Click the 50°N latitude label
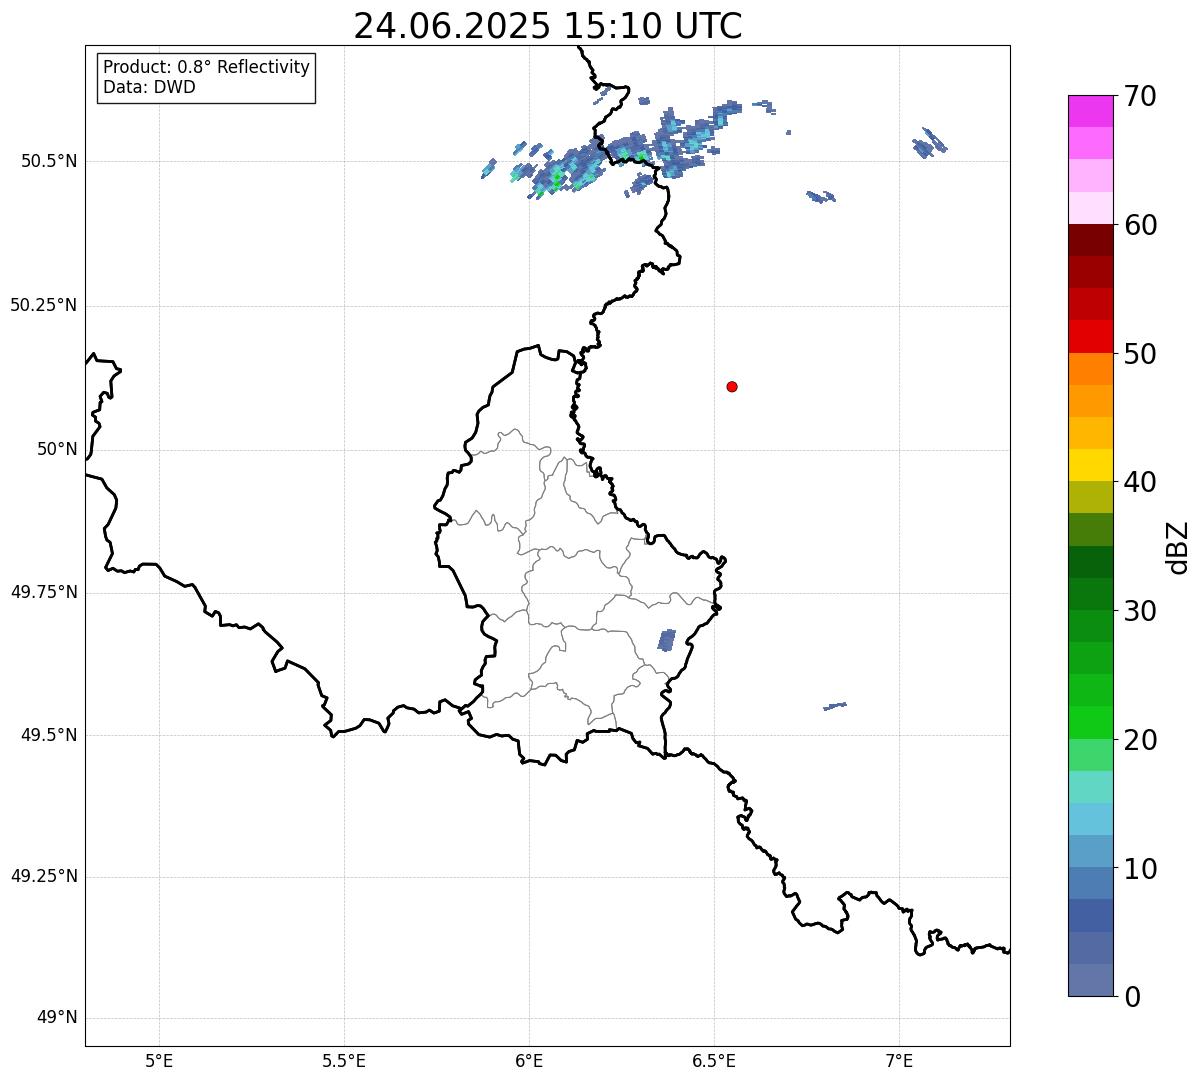This screenshot has height=1081, width=1202. [x=57, y=449]
